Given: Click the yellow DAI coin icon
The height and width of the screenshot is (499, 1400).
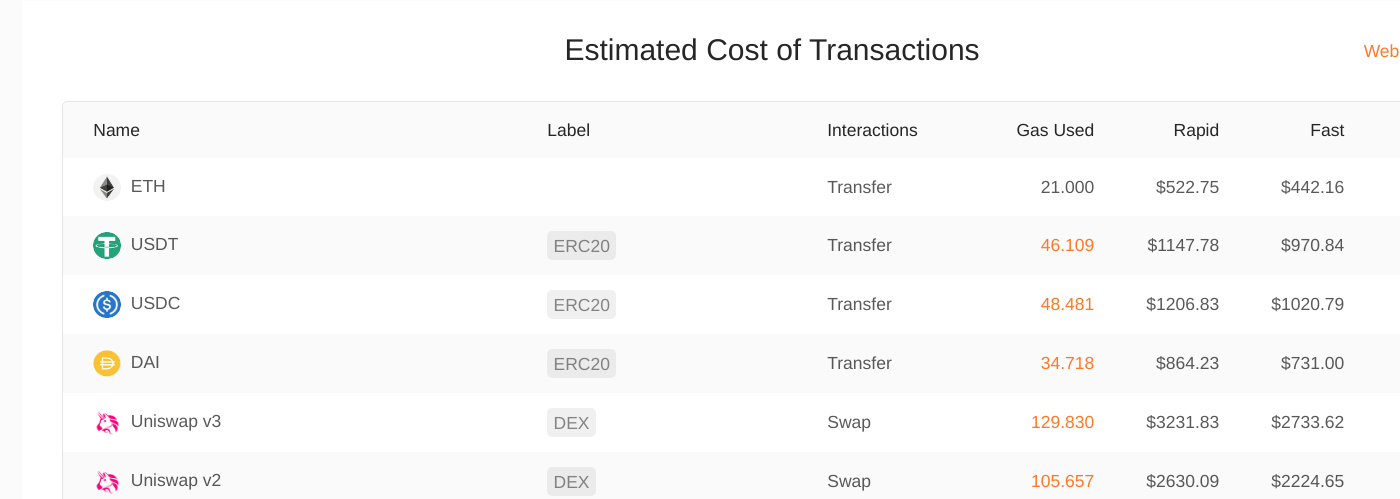Looking at the screenshot, I should (107, 364).
